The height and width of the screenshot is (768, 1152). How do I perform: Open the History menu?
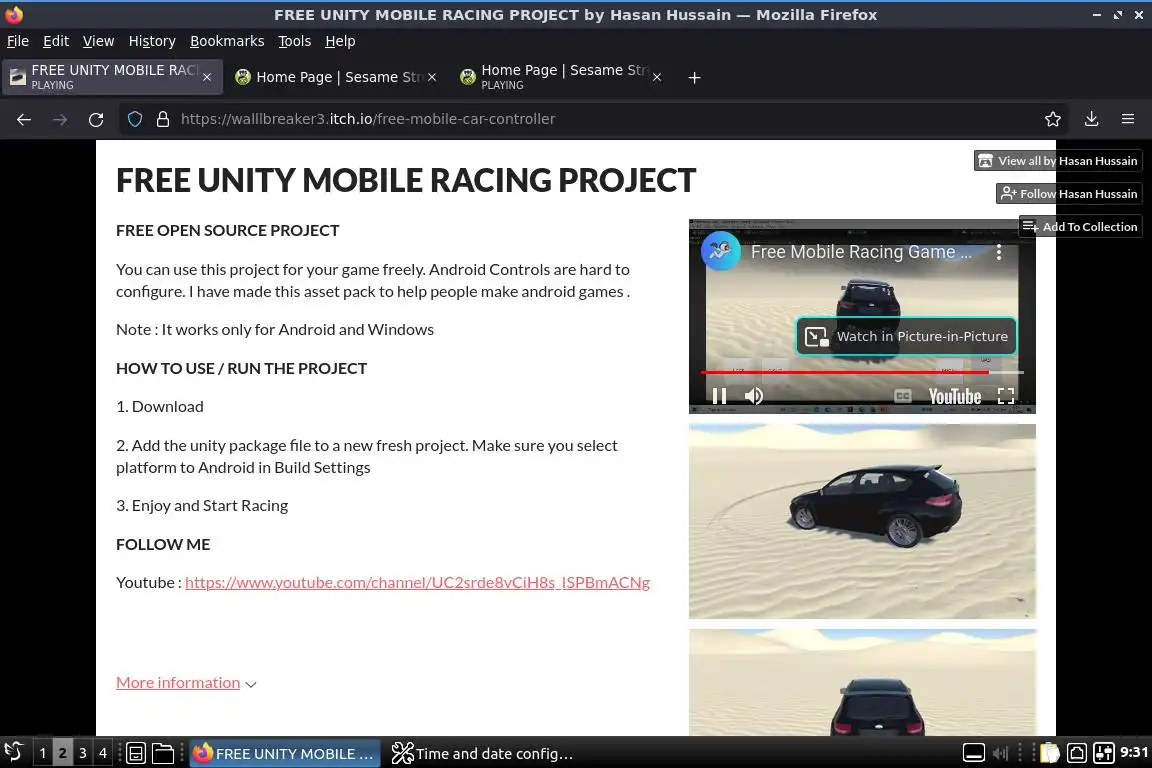tap(152, 41)
